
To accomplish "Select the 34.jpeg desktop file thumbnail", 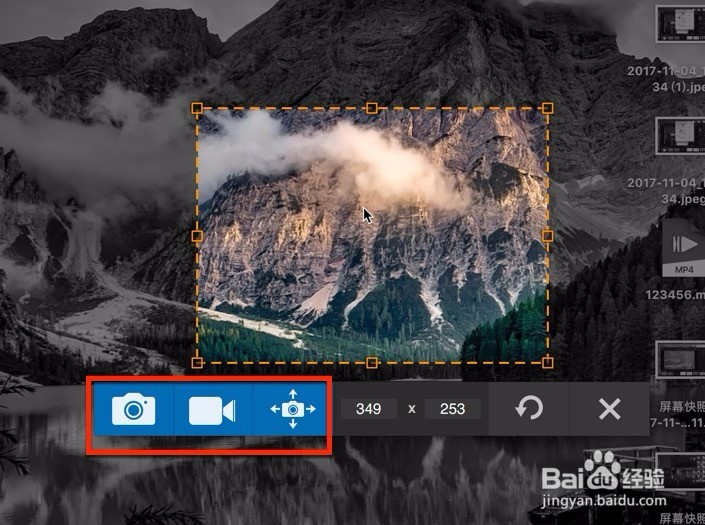I will (681, 136).
